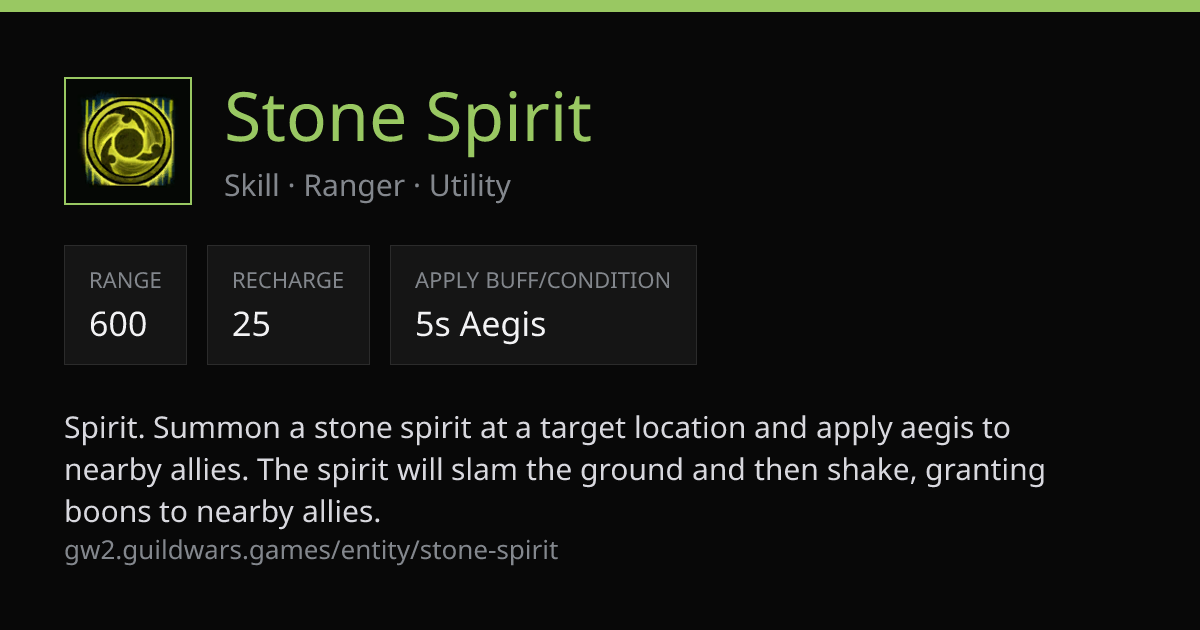Click the 600 range value
The width and height of the screenshot is (1200, 630).
[118, 324]
